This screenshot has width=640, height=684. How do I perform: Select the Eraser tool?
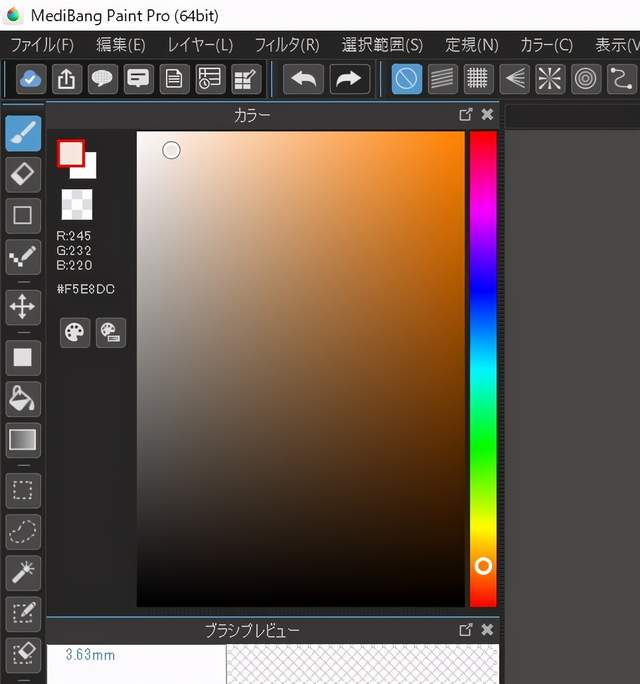tap(23, 174)
